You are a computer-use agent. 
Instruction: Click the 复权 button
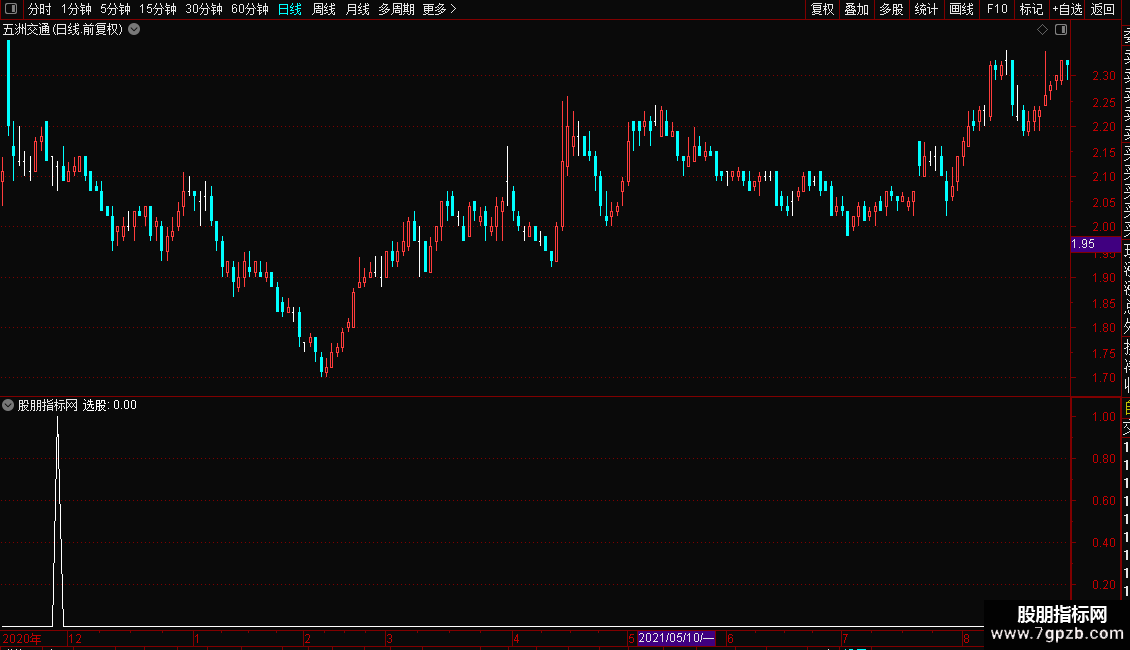(x=822, y=9)
